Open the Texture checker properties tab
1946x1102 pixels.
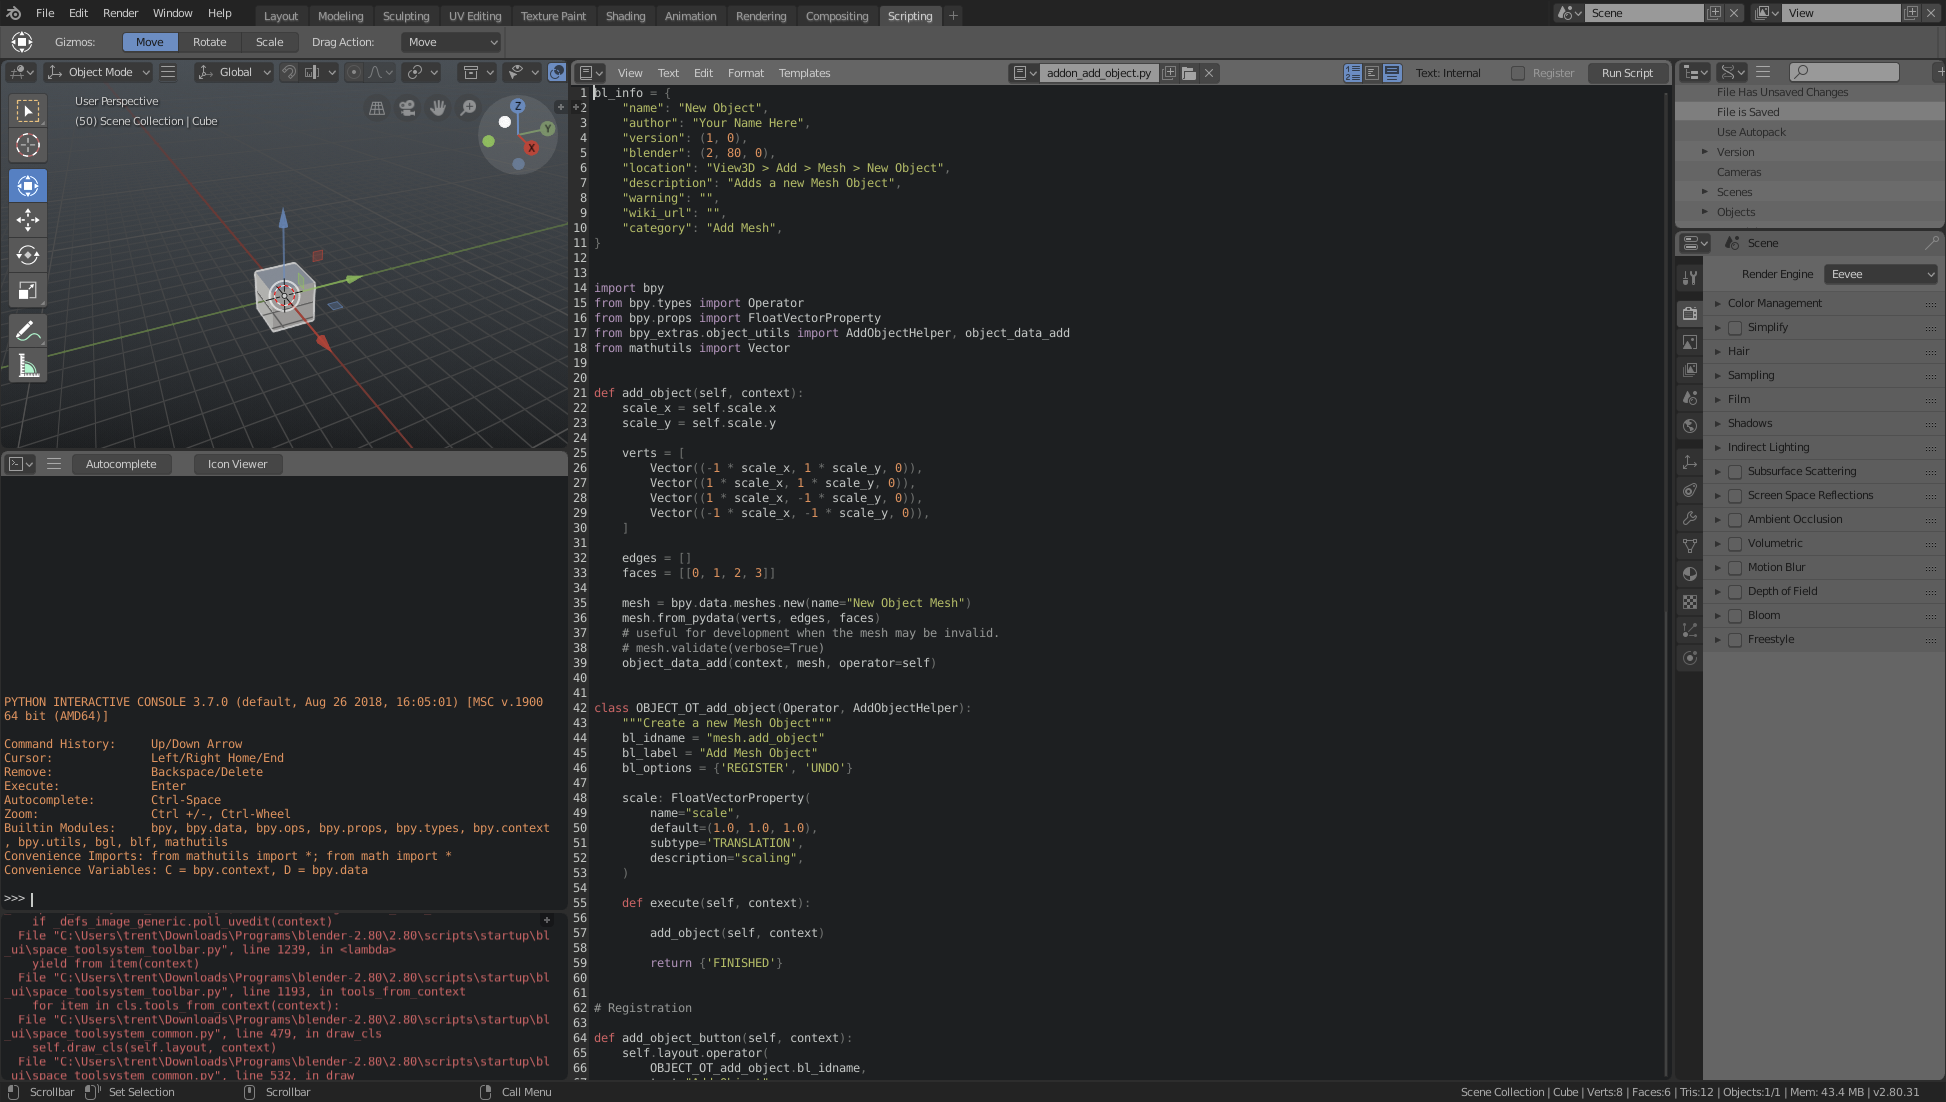click(1690, 602)
